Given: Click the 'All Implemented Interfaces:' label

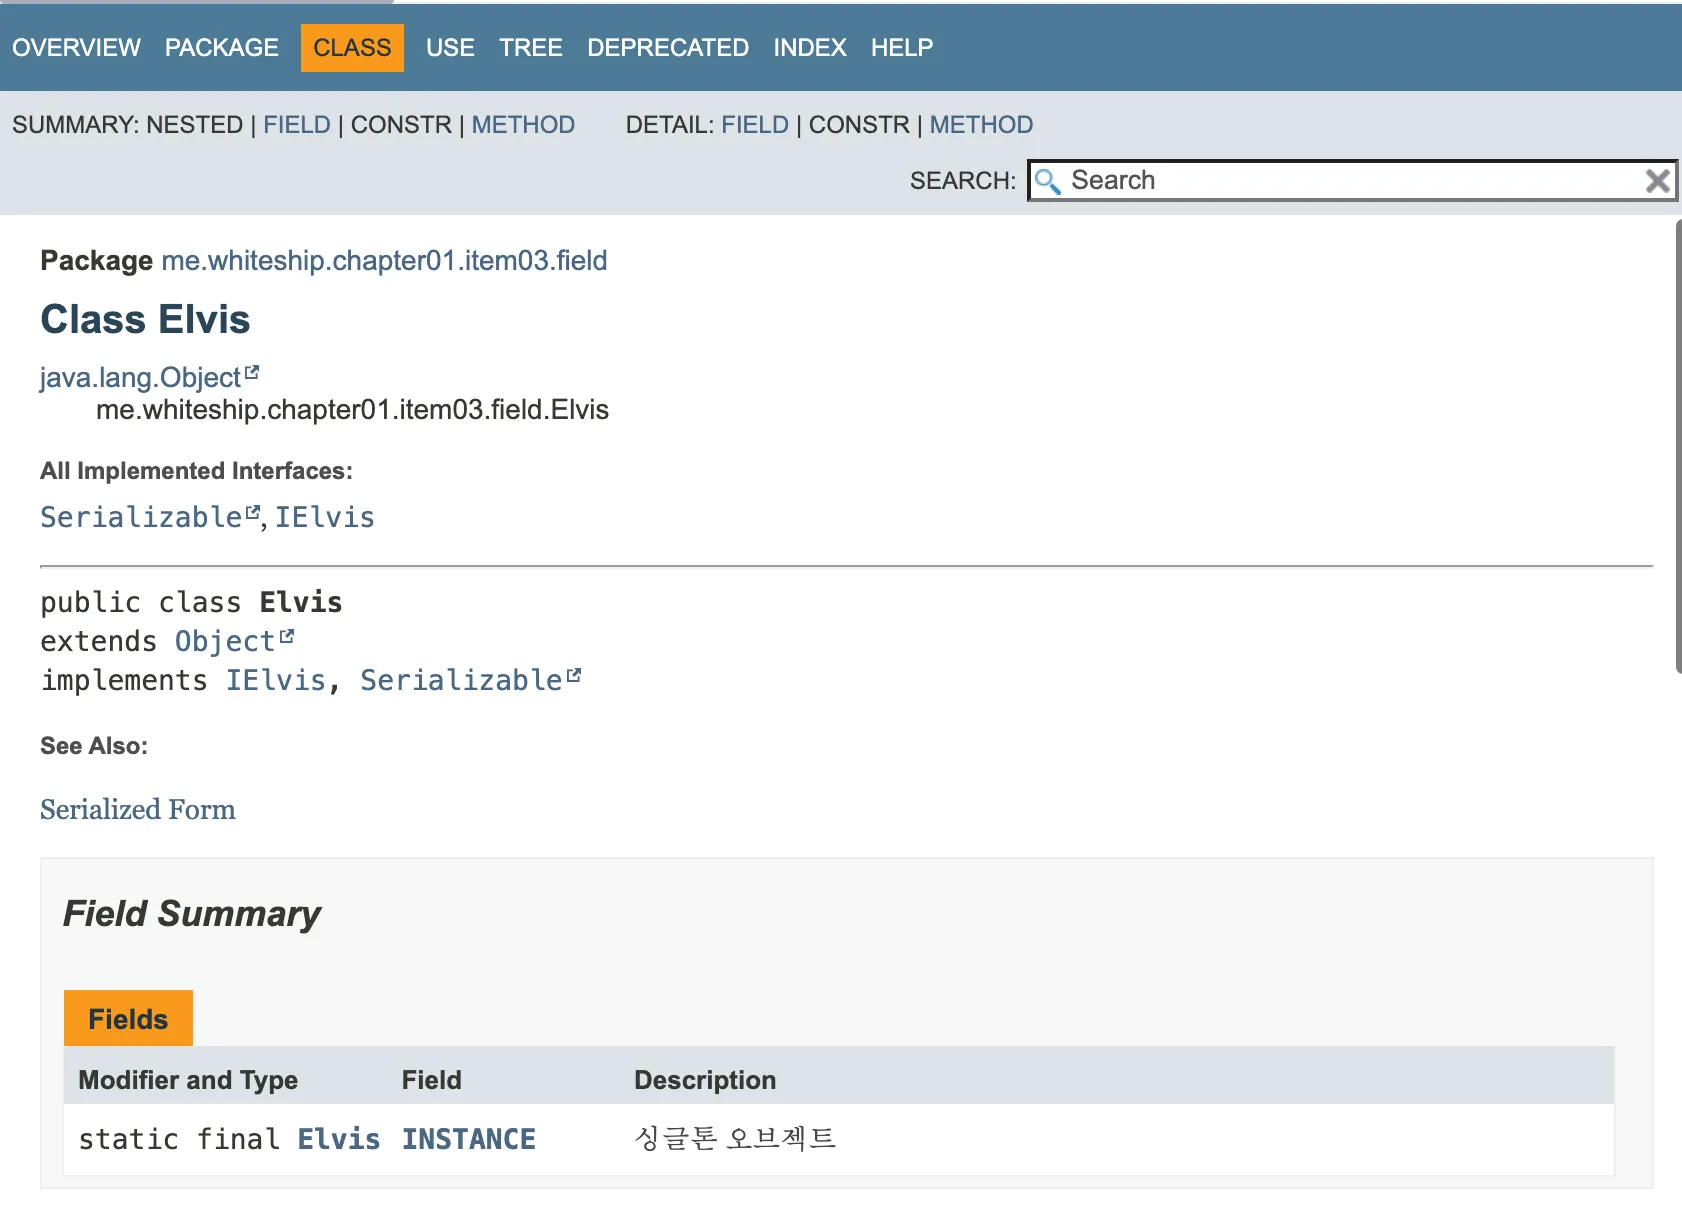Looking at the screenshot, I should (x=196, y=471).
